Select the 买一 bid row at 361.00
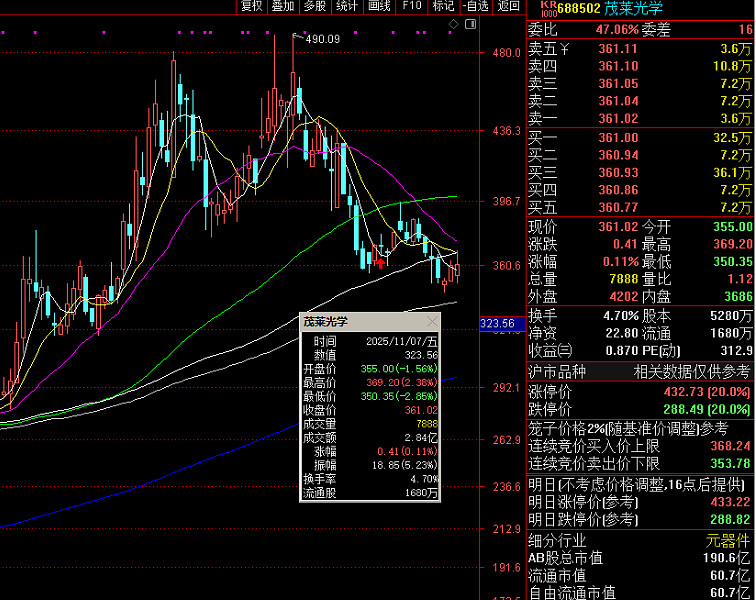Image resolution: width=756 pixels, height=600 pixels. [640, 137]
